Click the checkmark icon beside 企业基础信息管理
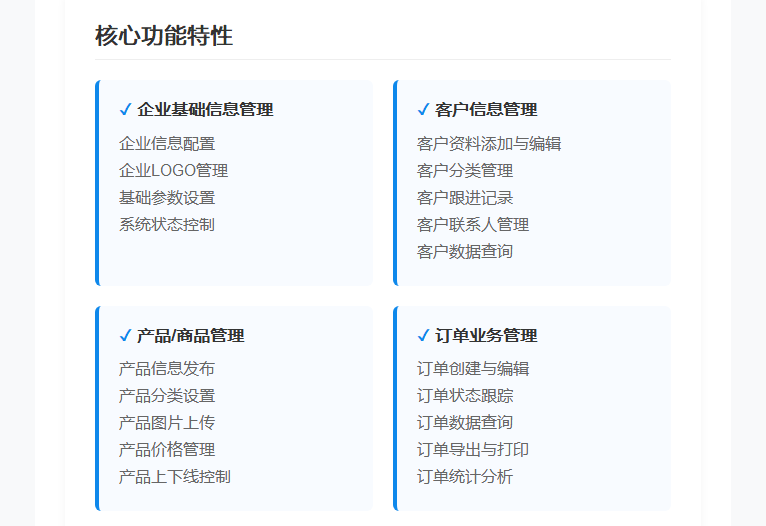 tap(126, 109)
